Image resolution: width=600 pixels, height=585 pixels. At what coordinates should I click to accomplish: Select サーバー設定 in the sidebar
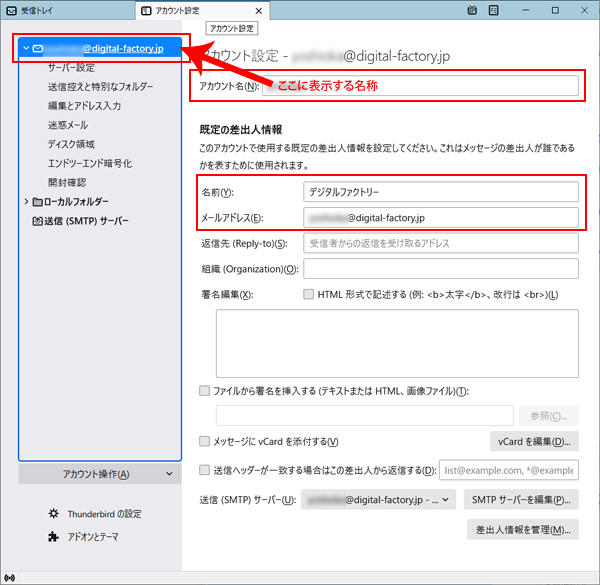click(71, 68)
